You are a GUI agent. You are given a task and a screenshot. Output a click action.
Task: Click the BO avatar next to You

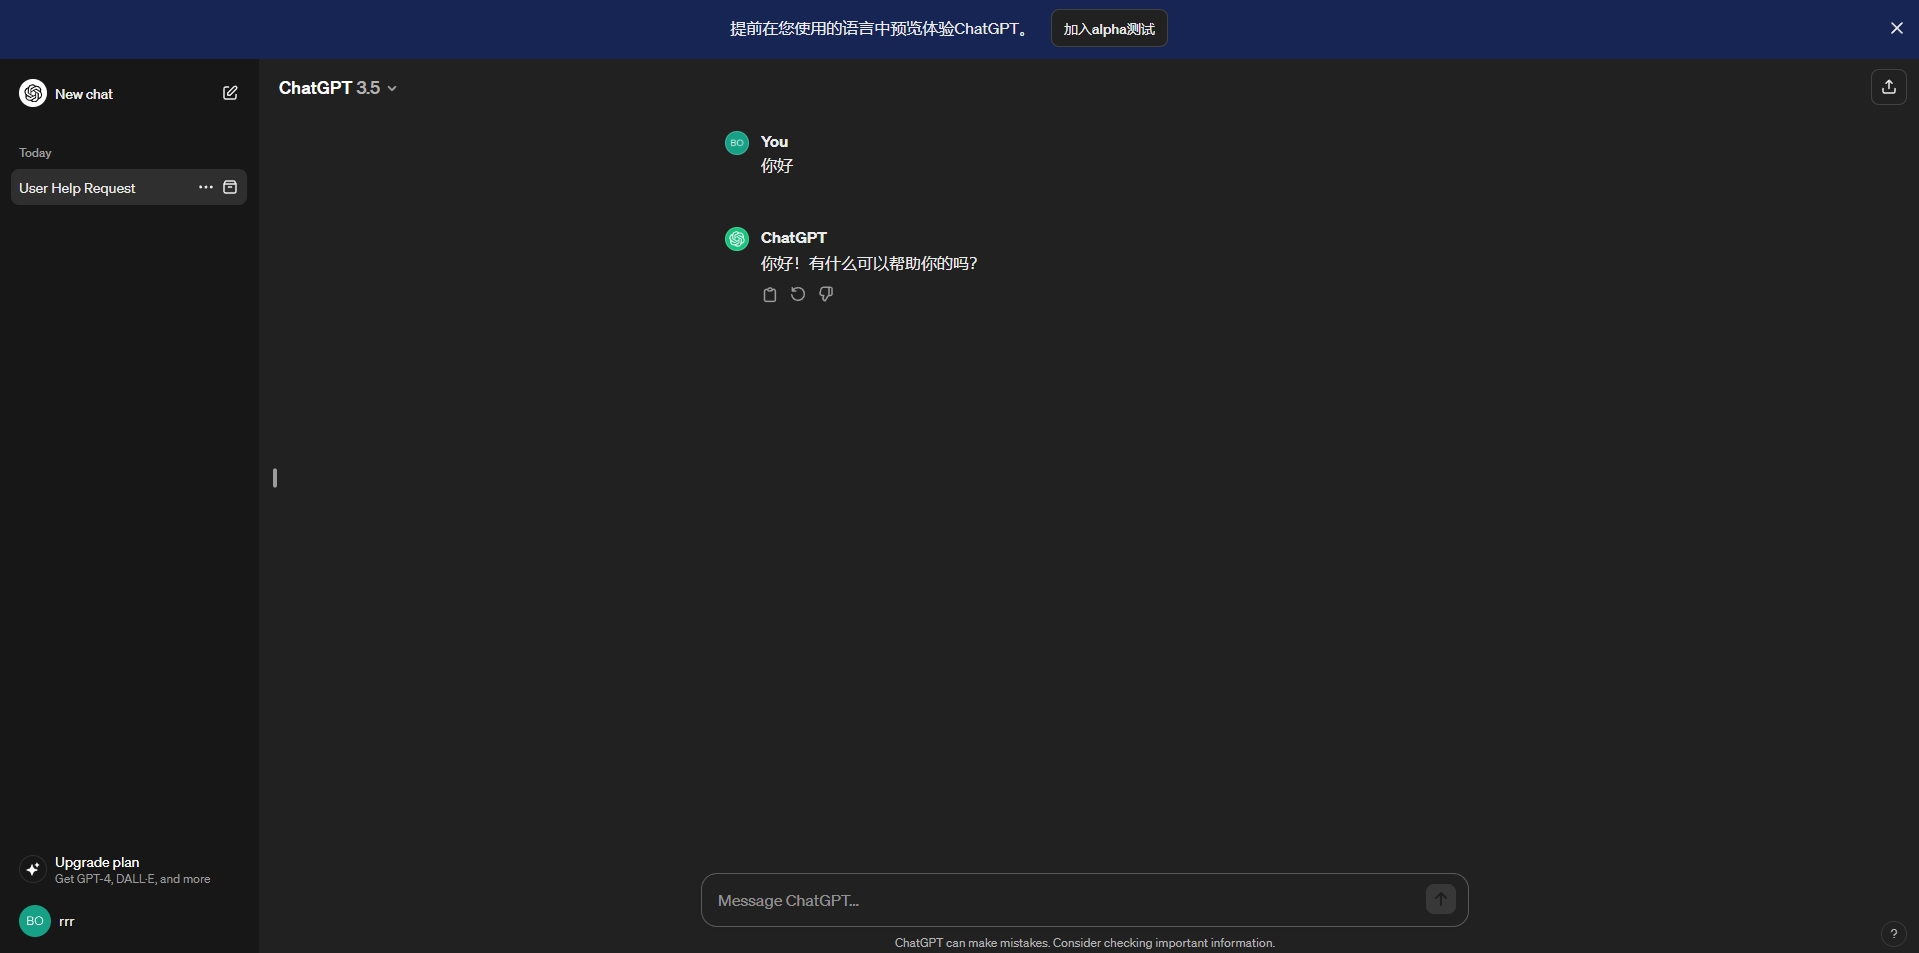[x=737, y=142]
